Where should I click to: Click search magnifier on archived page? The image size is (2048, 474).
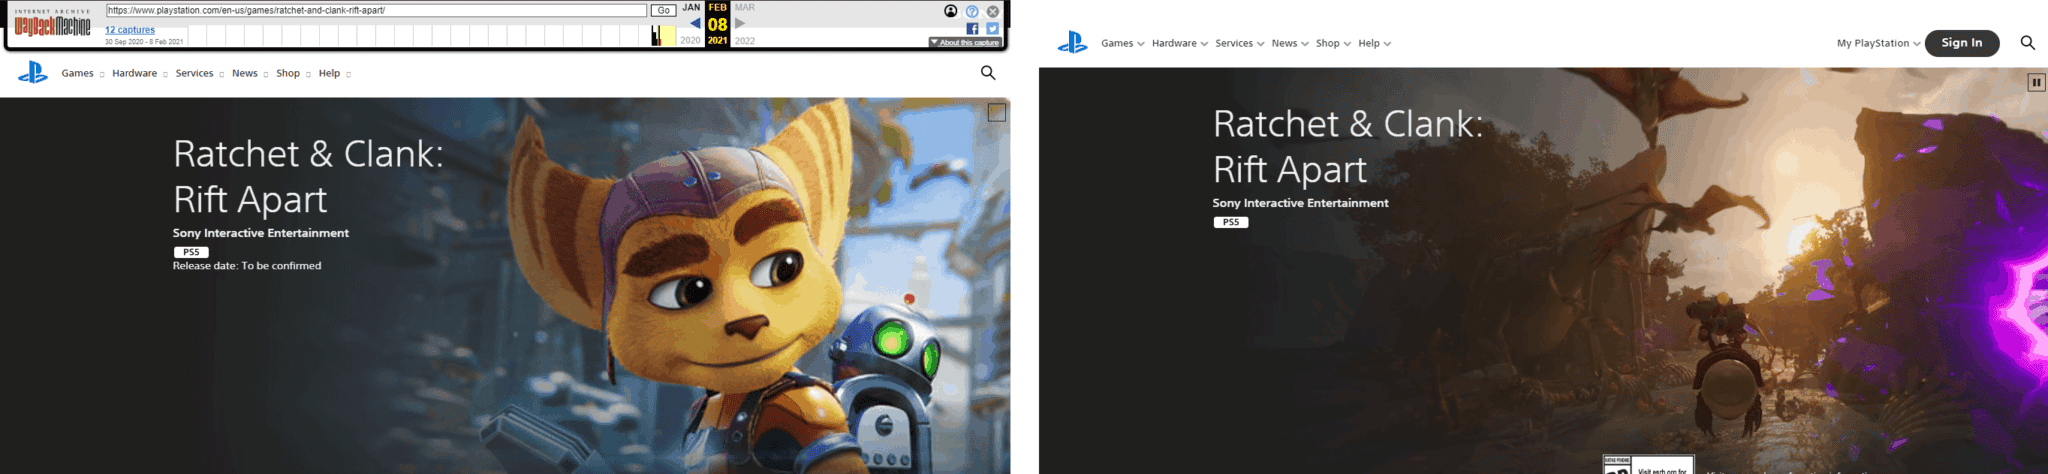988,72
